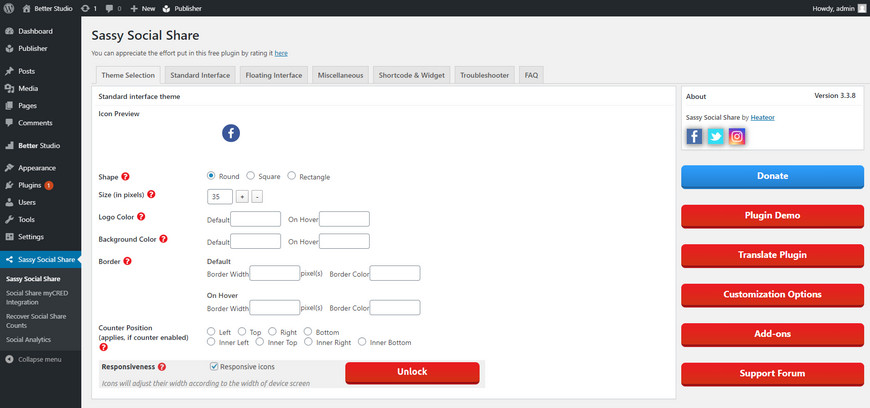Show help for the Border option
Image resolution: width=870 pixels, height=408 pixels.
click(127, 261)
